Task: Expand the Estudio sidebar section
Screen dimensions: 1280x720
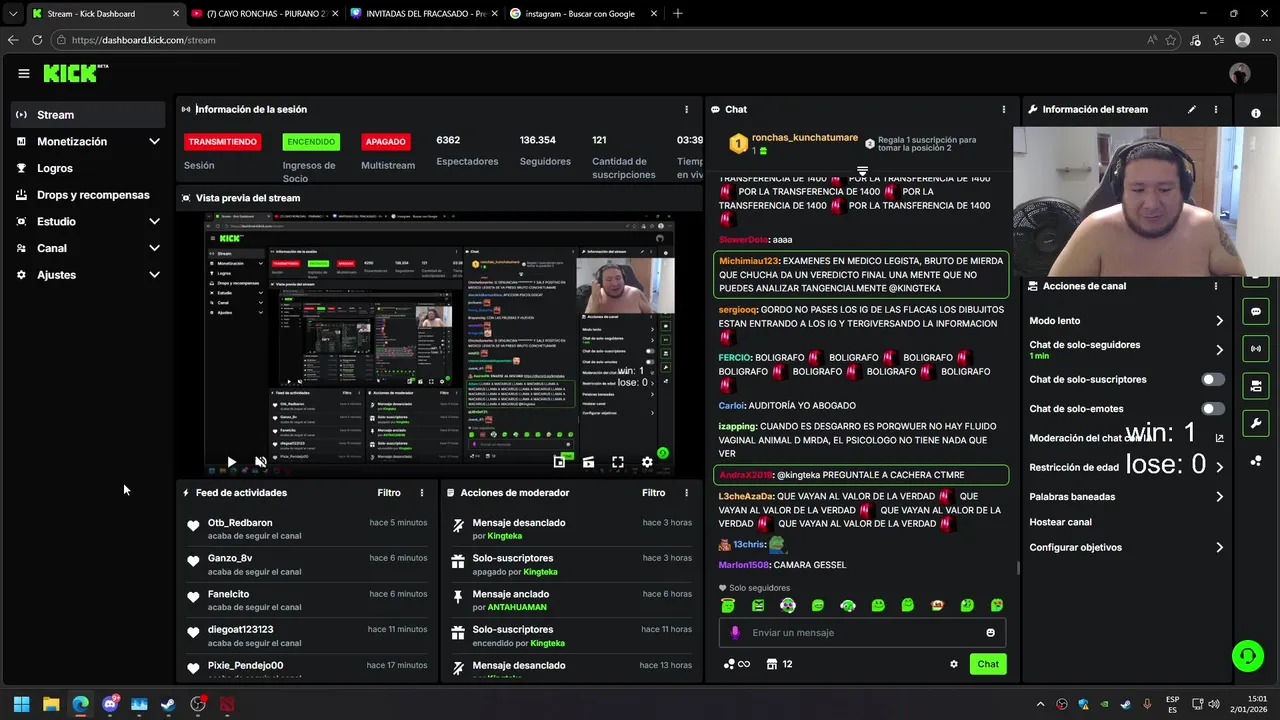Action: point(89,221)
